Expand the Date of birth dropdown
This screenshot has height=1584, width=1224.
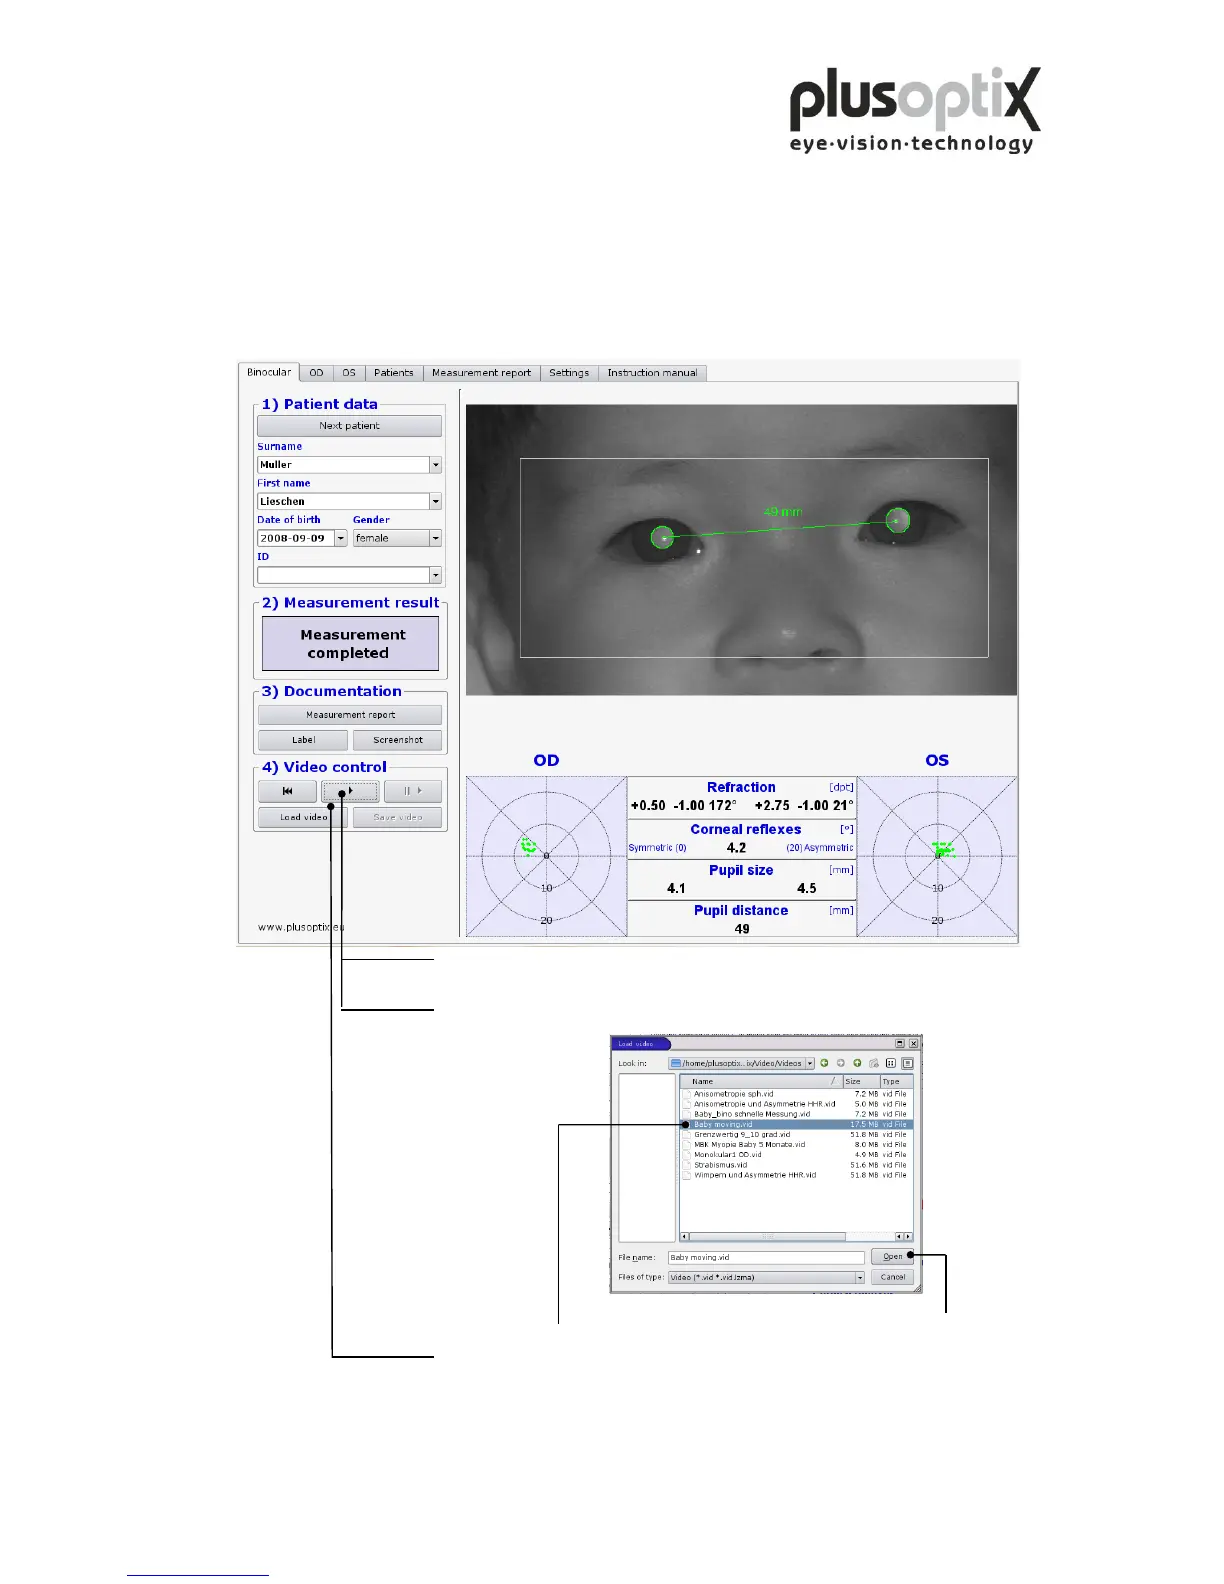click(340, 538)
